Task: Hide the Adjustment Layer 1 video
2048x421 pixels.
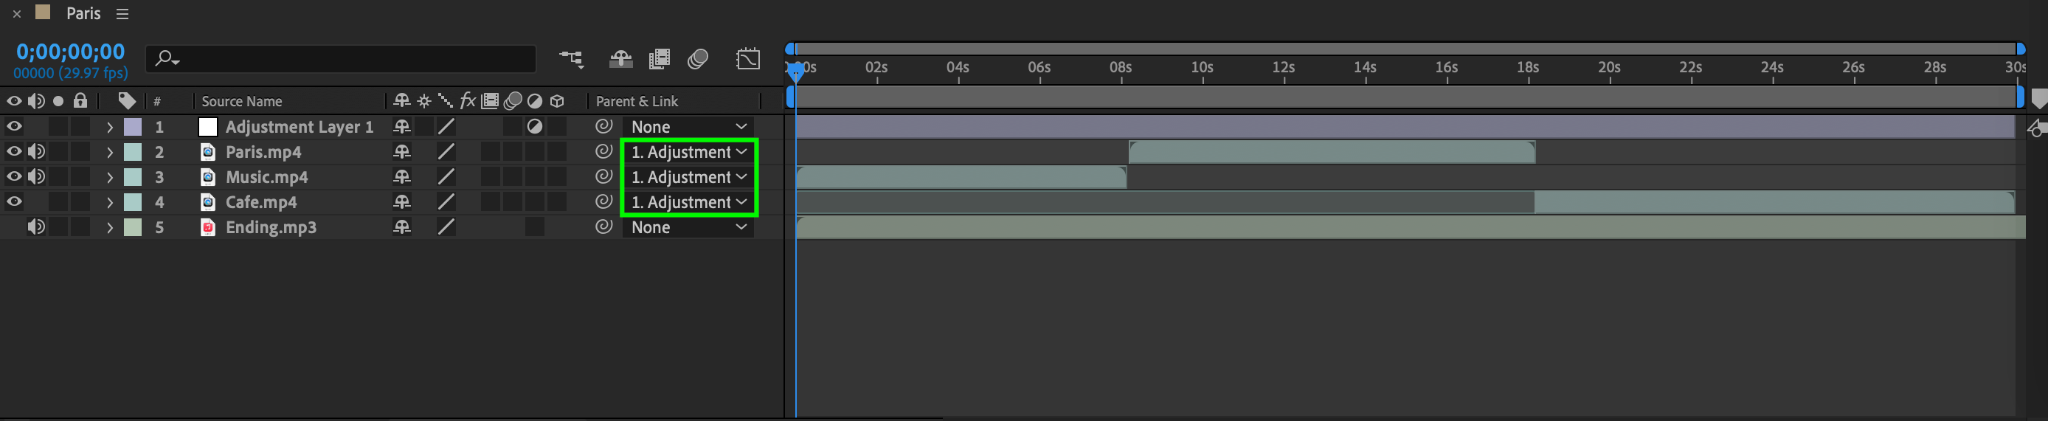Action: pos(14,127)
